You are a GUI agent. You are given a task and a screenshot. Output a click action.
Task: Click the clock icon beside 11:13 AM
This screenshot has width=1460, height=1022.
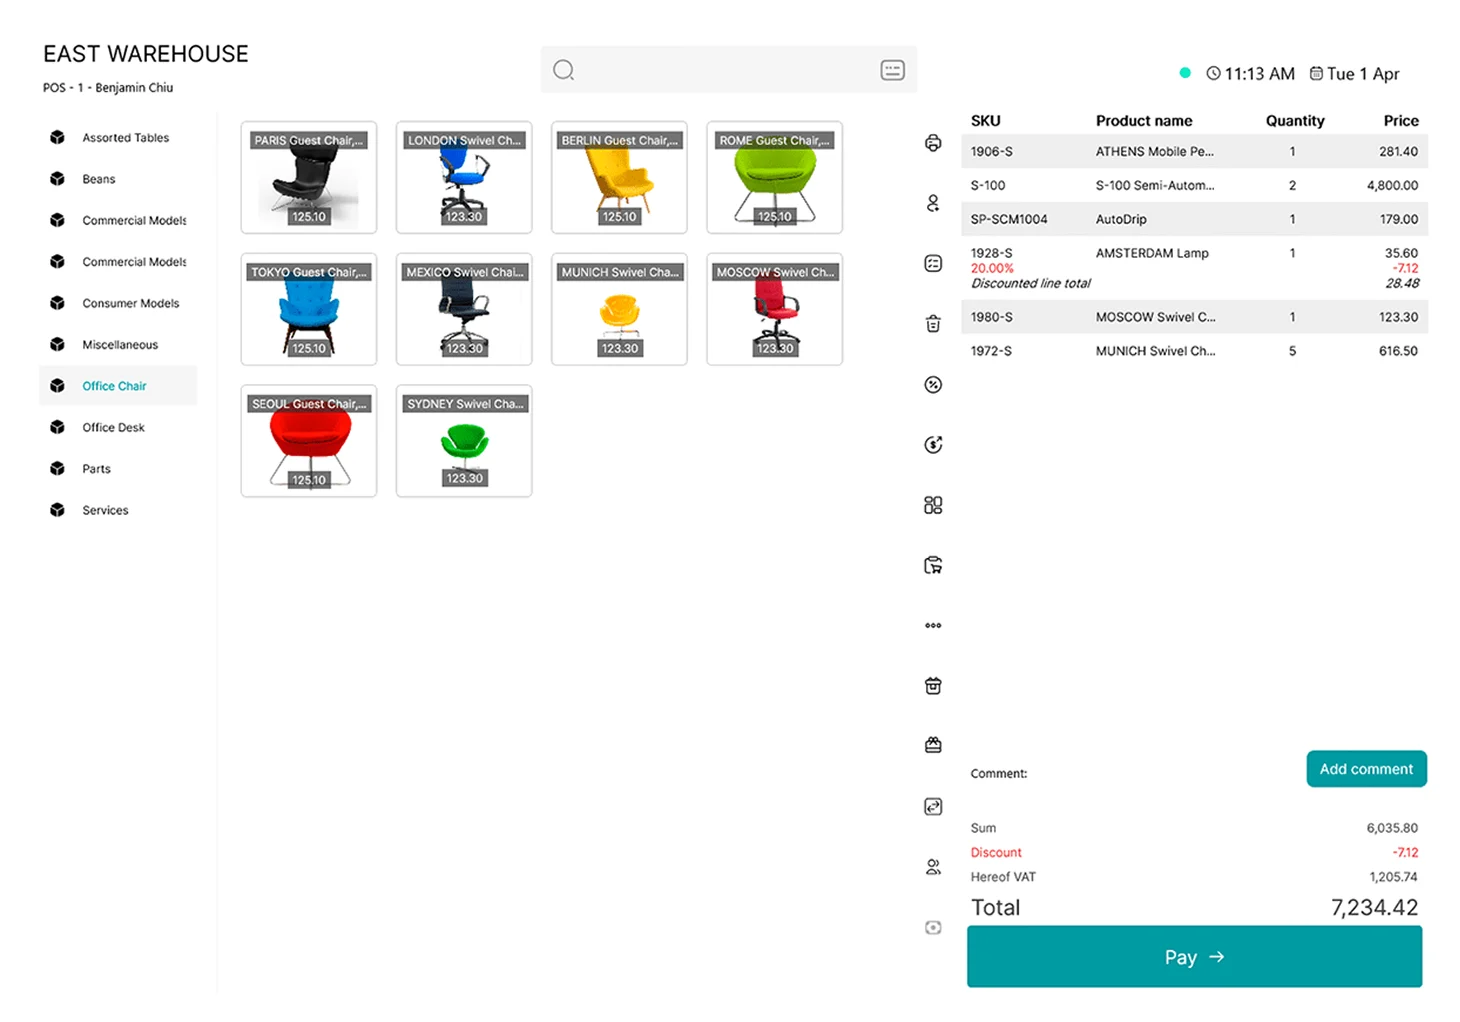pyautogui.click(x=1213, y=73)
